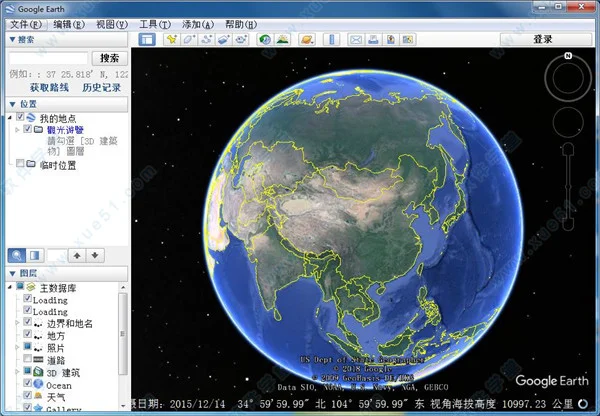Select the Add Path tool
Viewport: 600px width, 416px height.
click(x=207, y=39)
